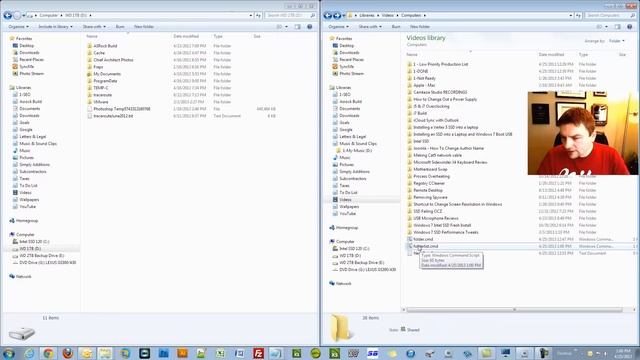Click the Forward arrow in the Videos library window

[337, 16]
